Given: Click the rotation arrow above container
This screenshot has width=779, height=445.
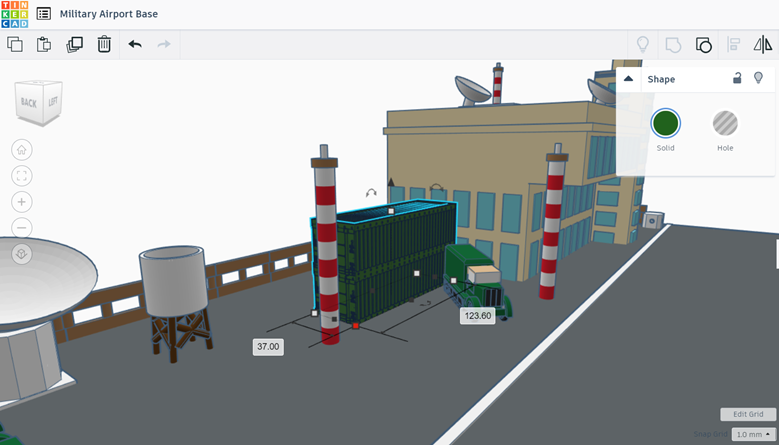Looking at the screenshot, I should coord(437,188).
